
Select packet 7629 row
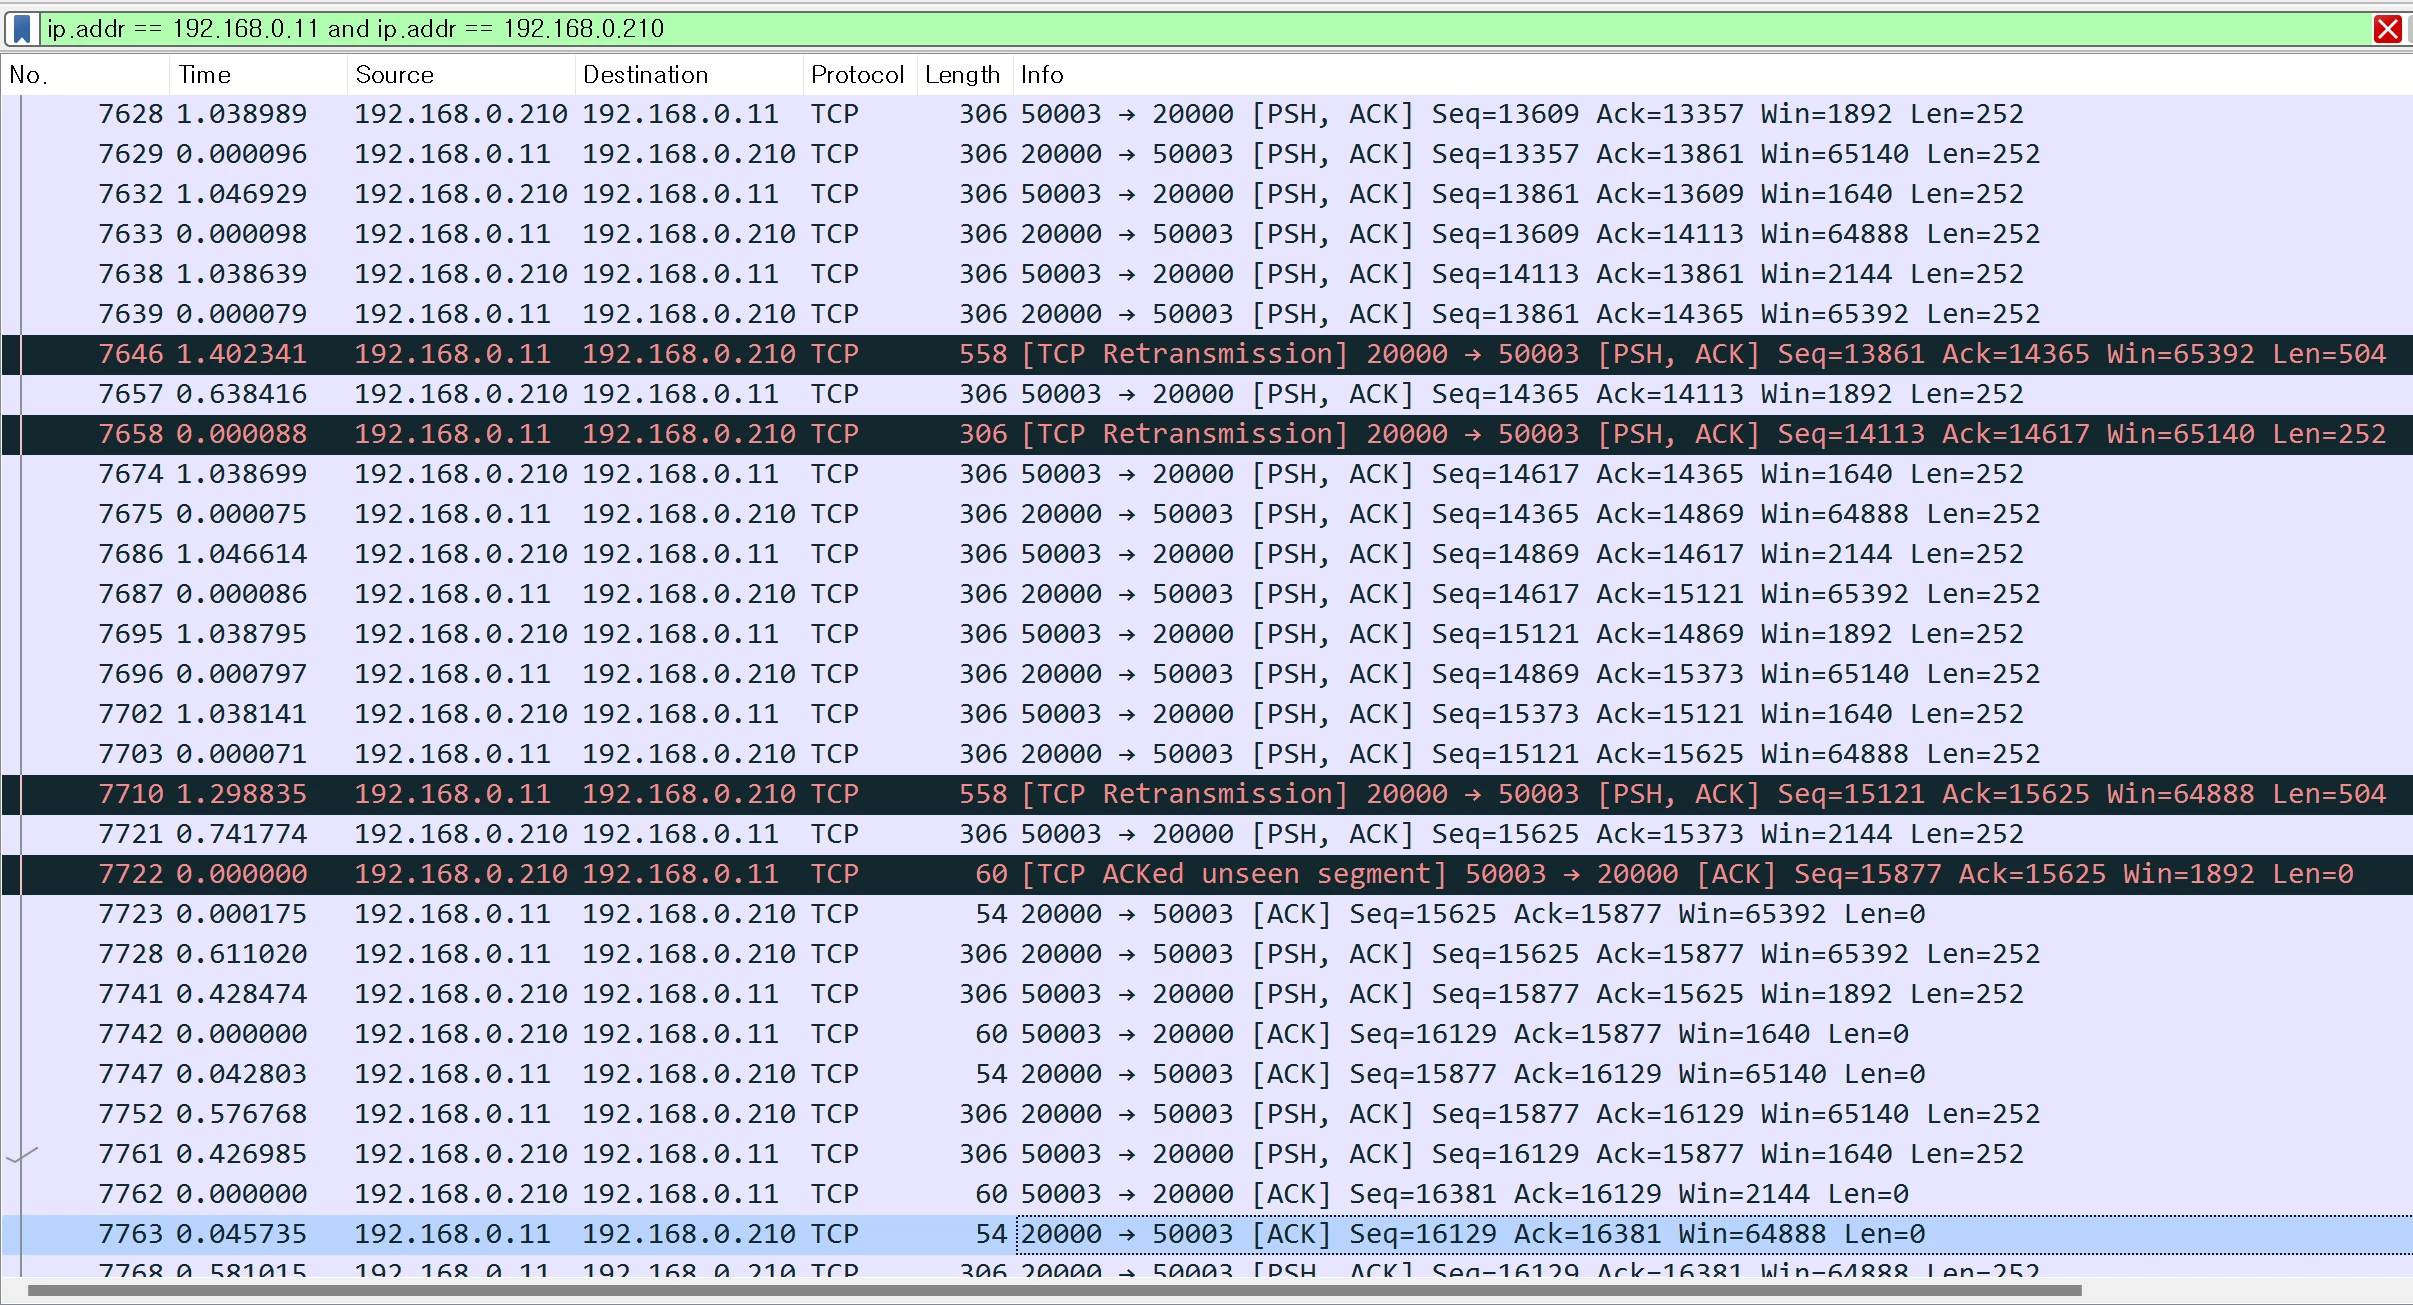click(x=1207, y=154)
